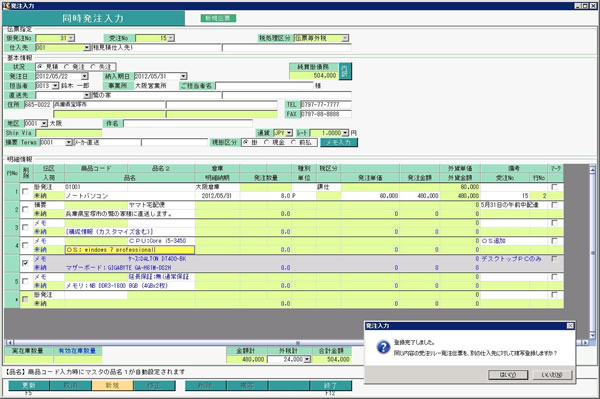The width and height of the screenshot is (600, 399).
Task: Click the ノートパソコン product name cell
Action: [x=130, y=196]
